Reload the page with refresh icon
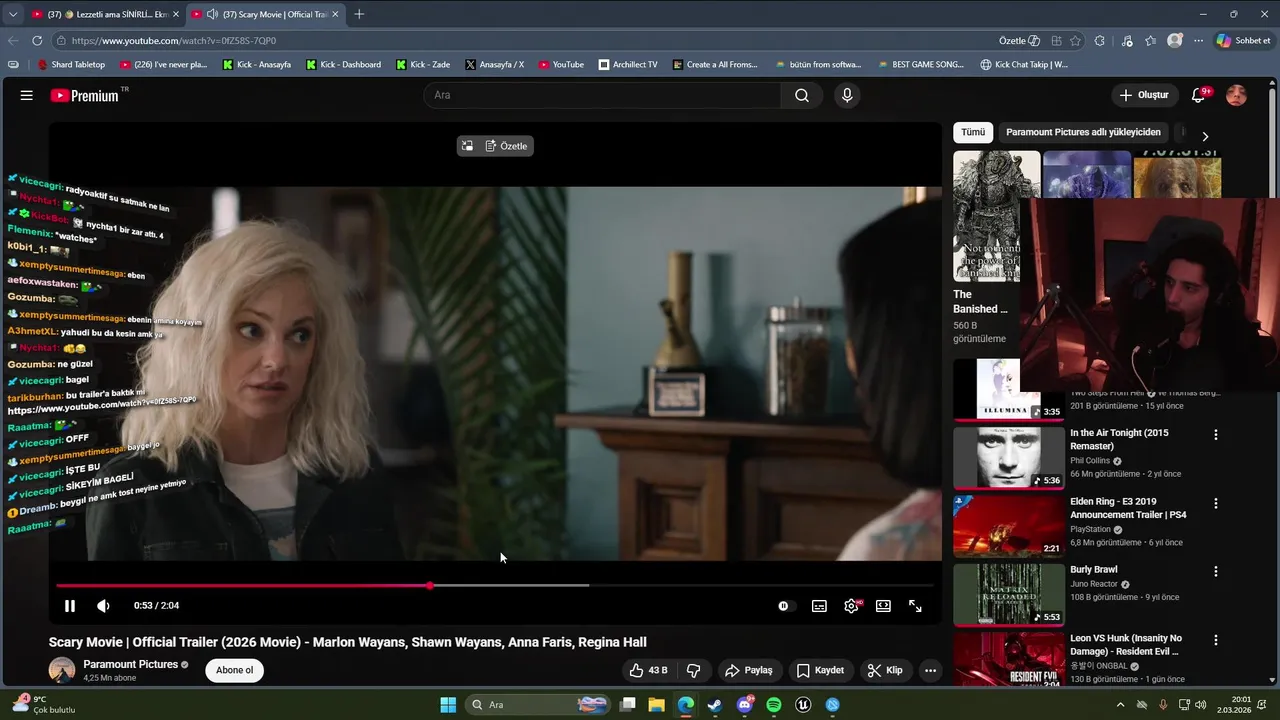The image size is (1280, 720). pos(37,41)
